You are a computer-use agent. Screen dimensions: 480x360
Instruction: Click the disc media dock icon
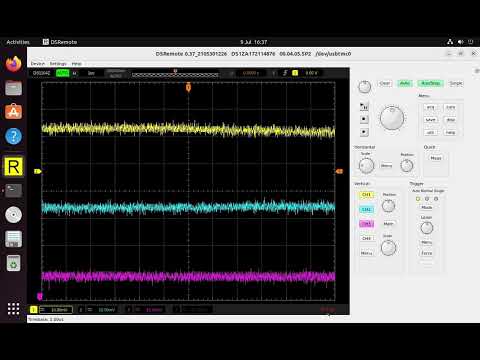tap(13, 215)
